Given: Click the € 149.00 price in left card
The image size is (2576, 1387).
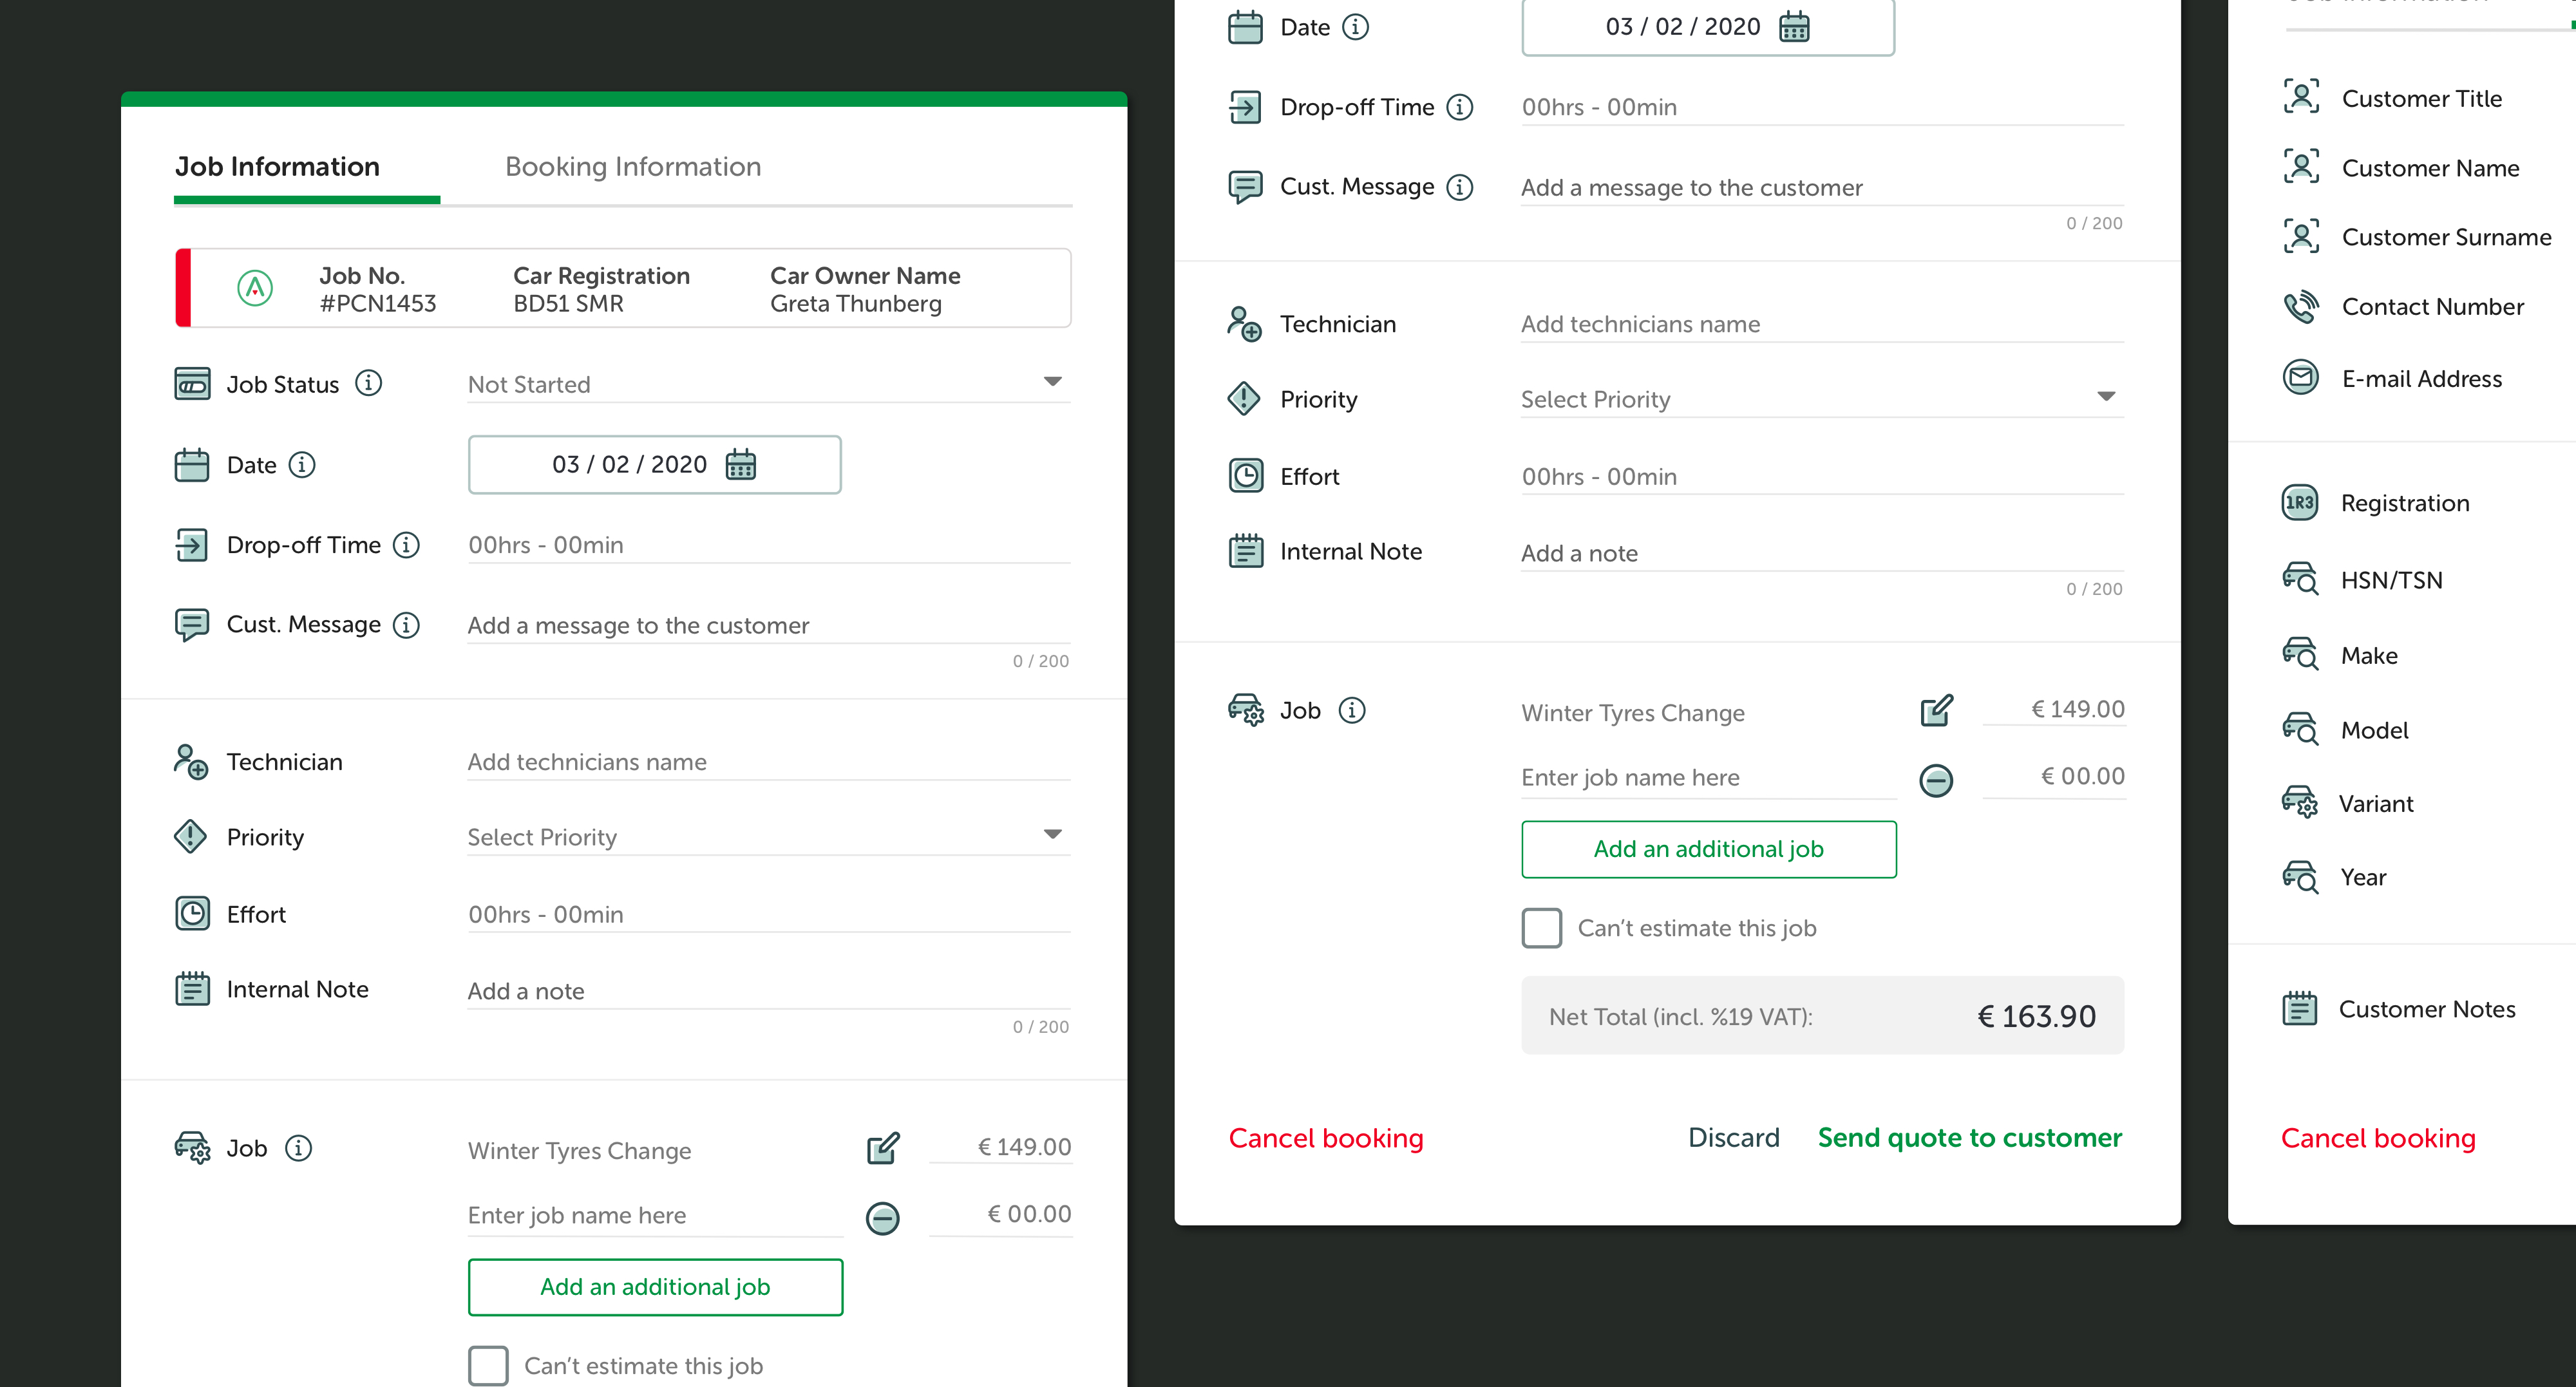Looking at the screenshot, I should click(x=1000, y=1147).
